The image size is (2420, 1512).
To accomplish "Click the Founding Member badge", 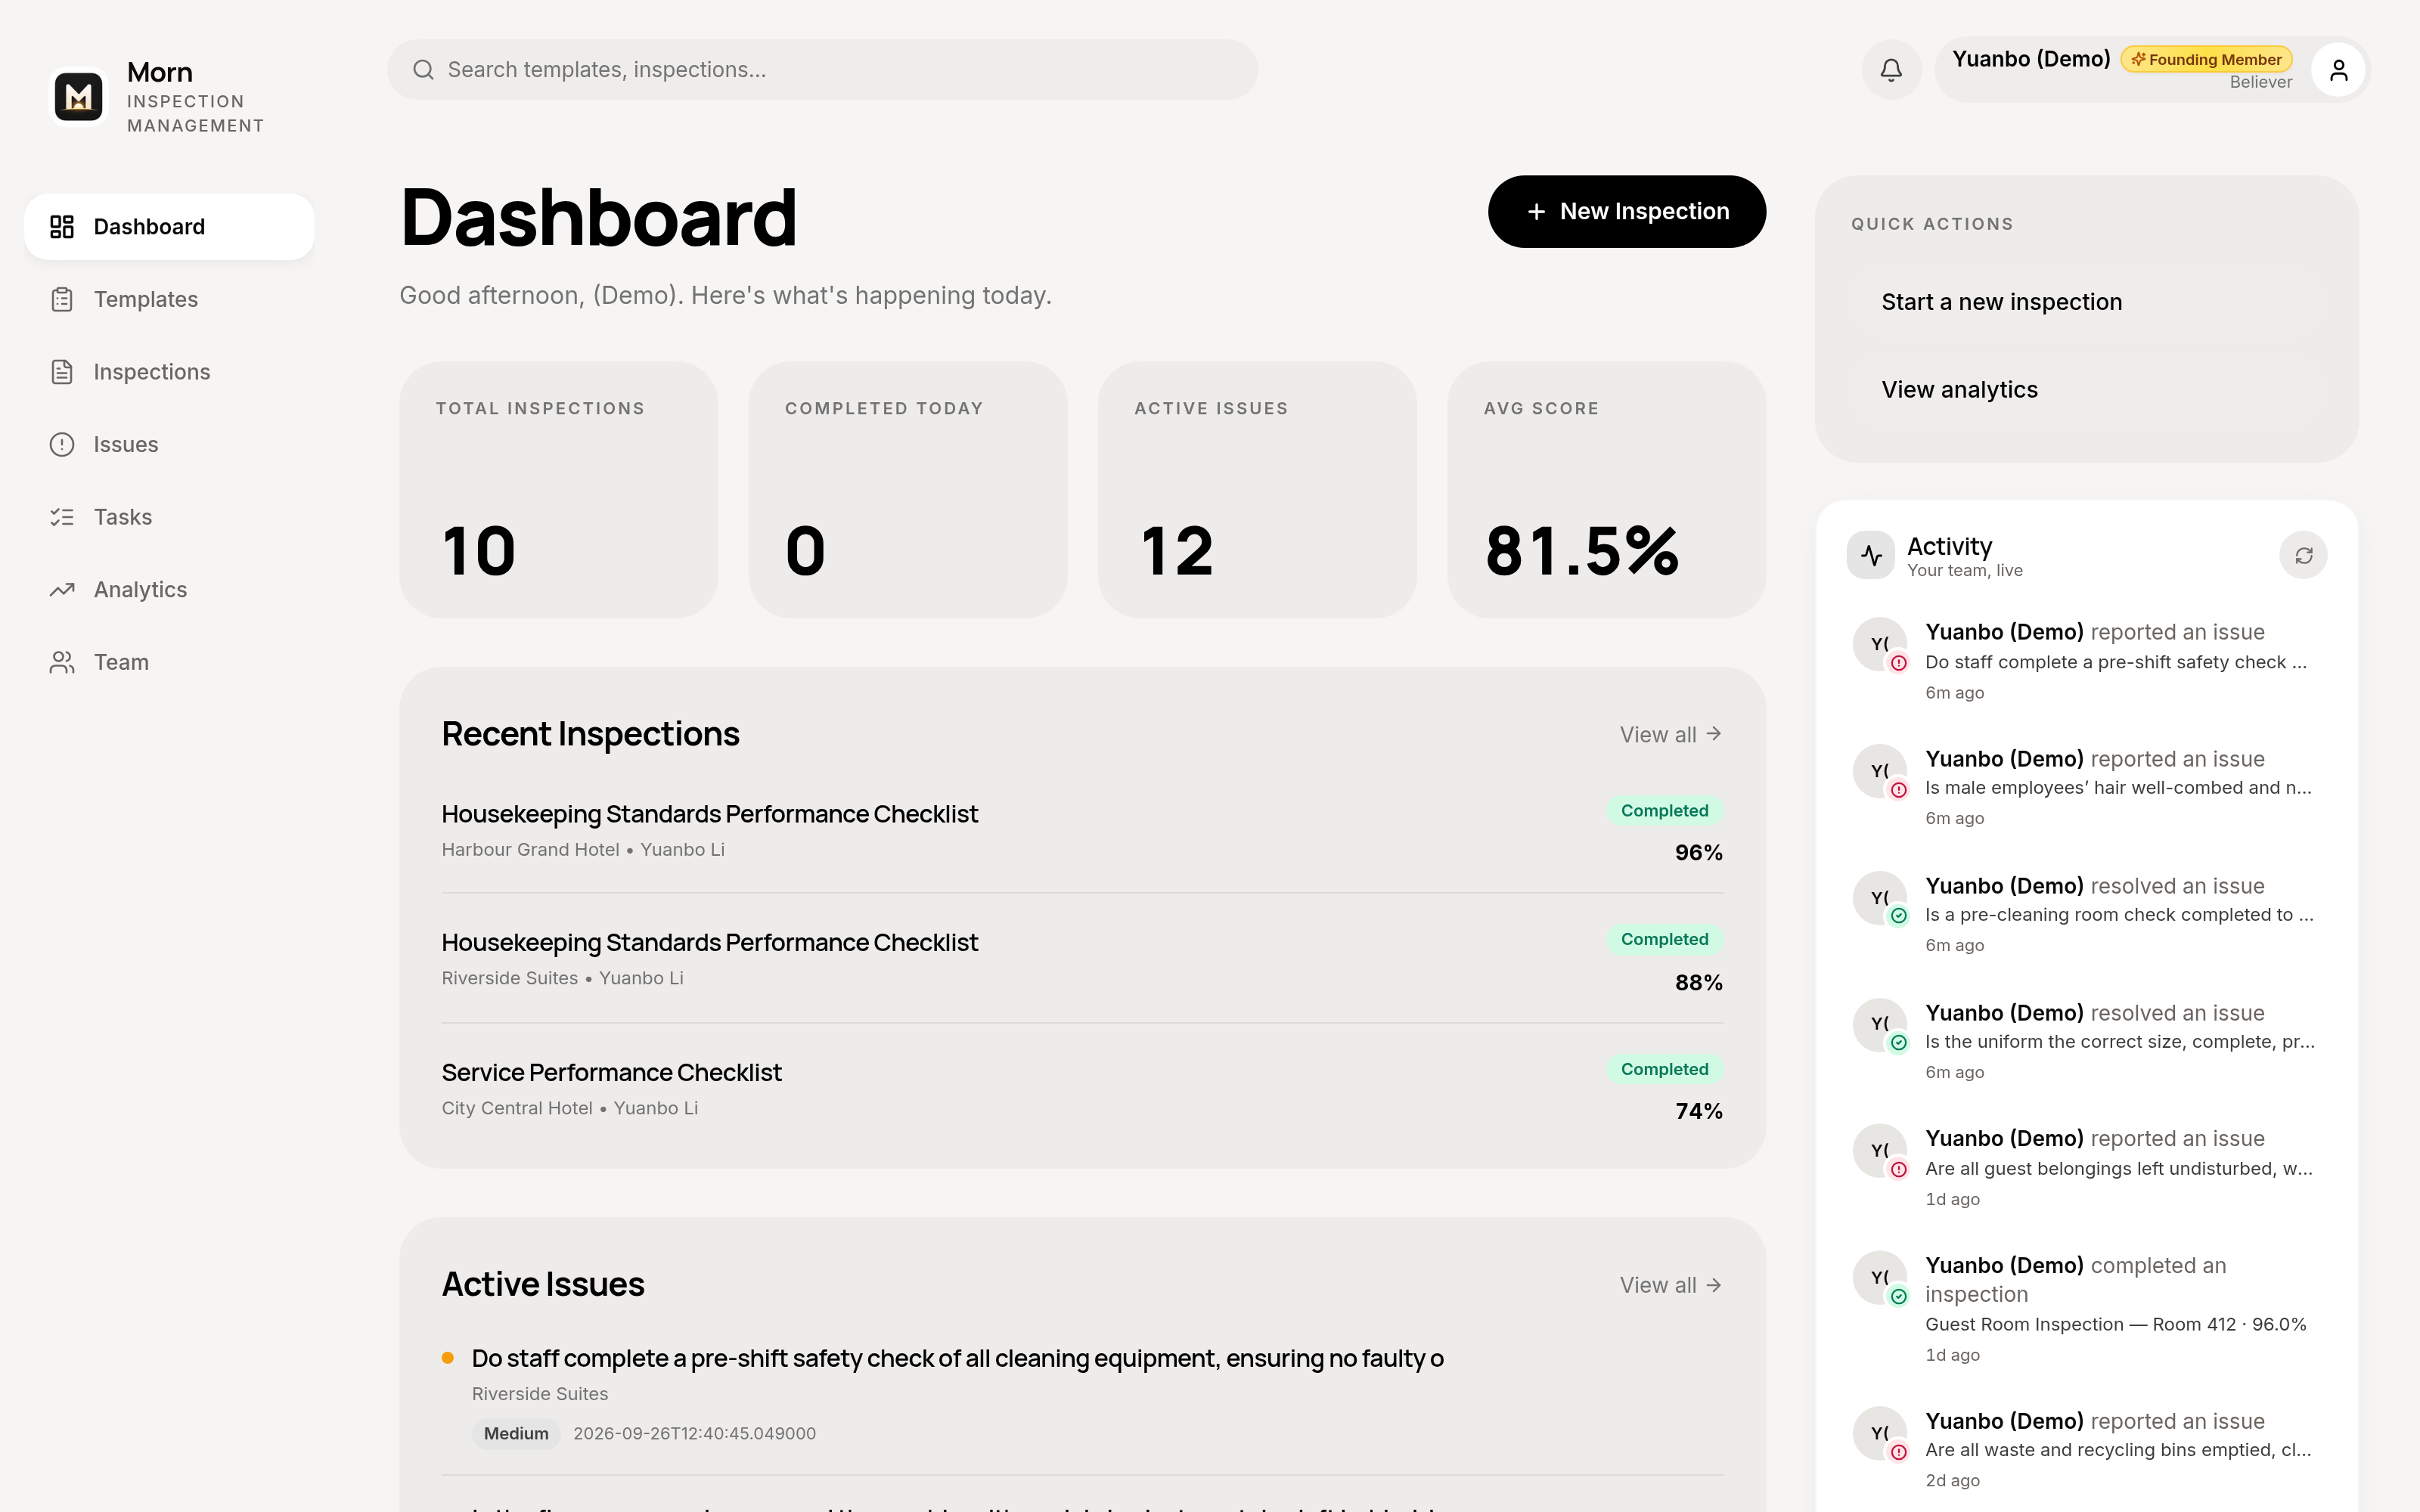I will [2206, 60].
